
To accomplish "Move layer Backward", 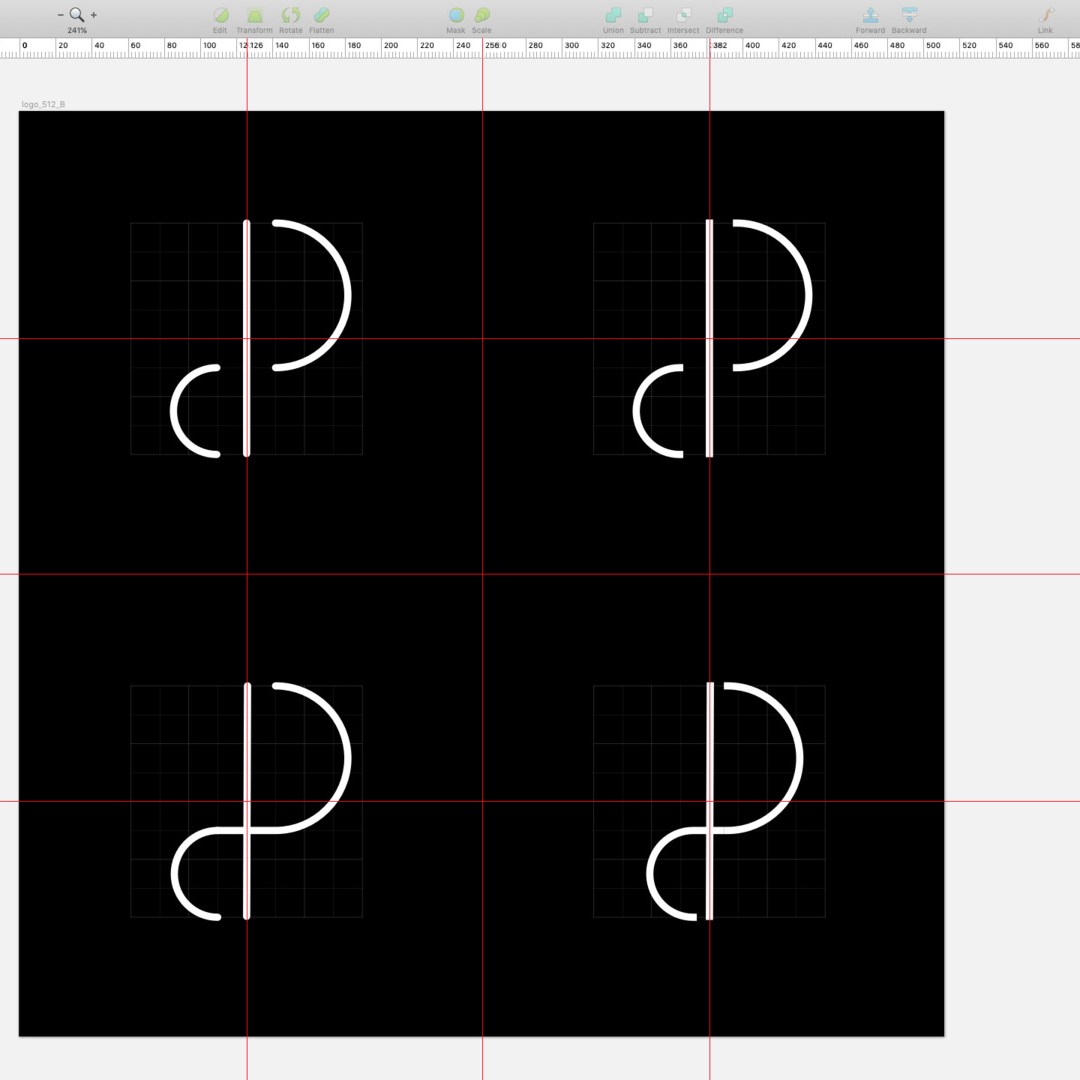I will pos(909,15).
